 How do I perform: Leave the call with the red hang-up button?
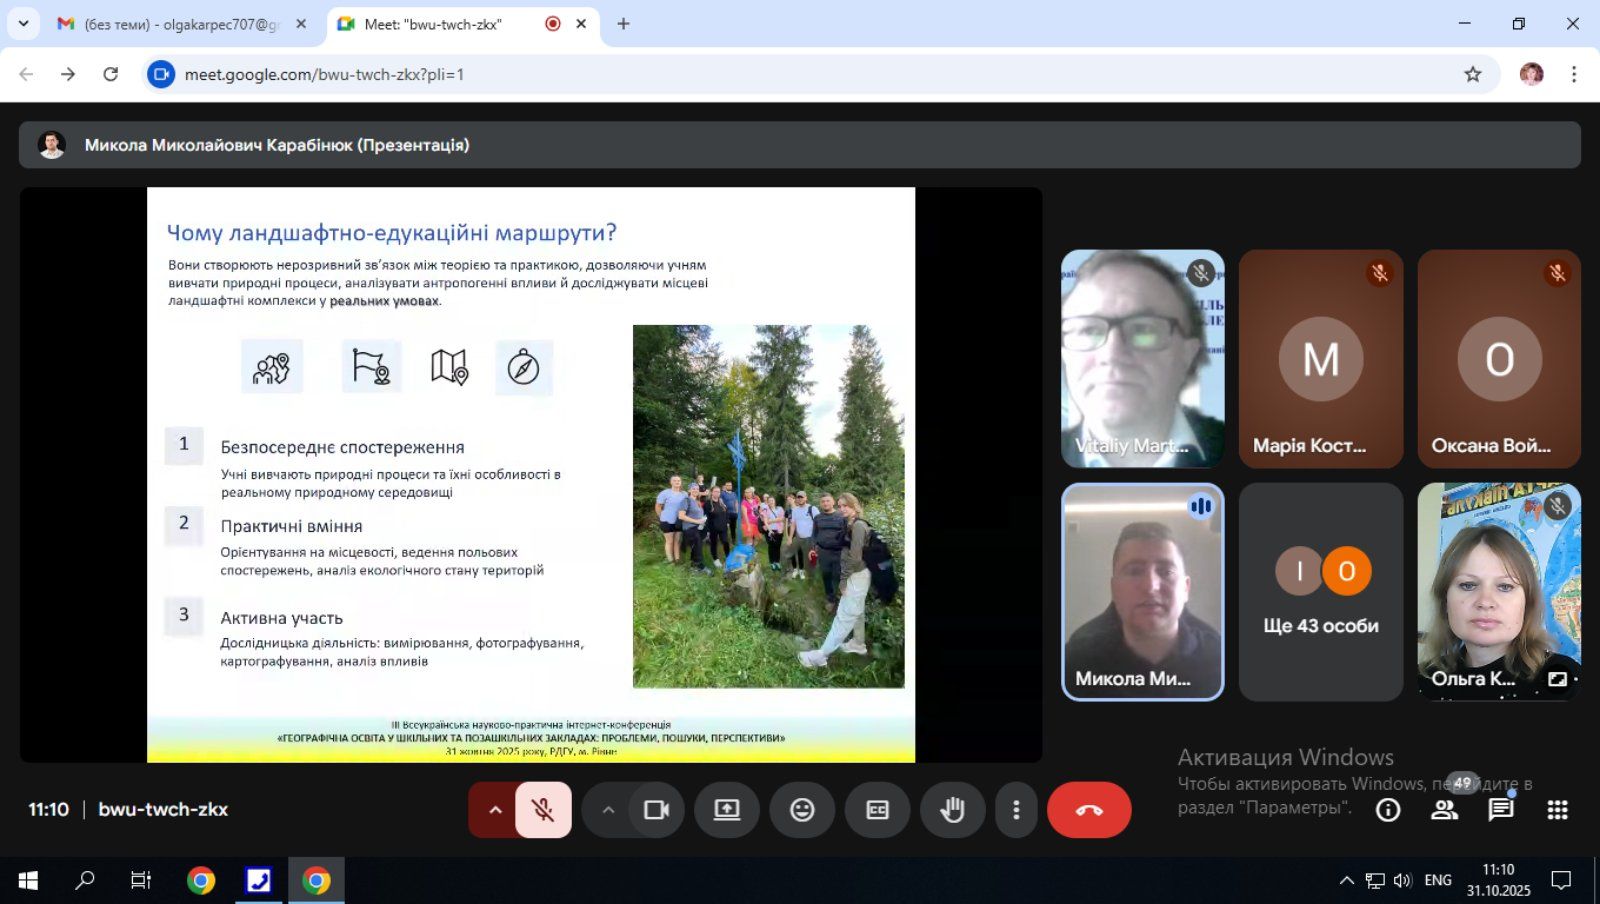pyautogui.click(x=1088, y=810)
